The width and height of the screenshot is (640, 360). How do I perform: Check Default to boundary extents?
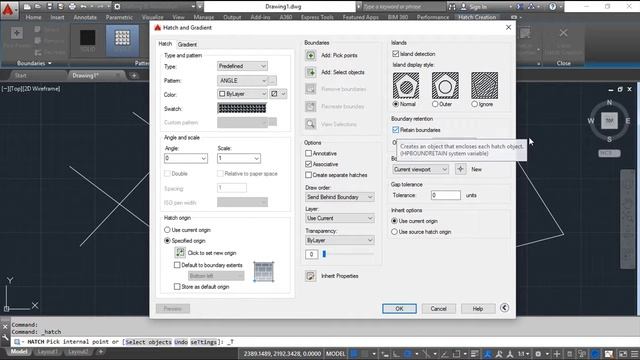pos(177,265)
